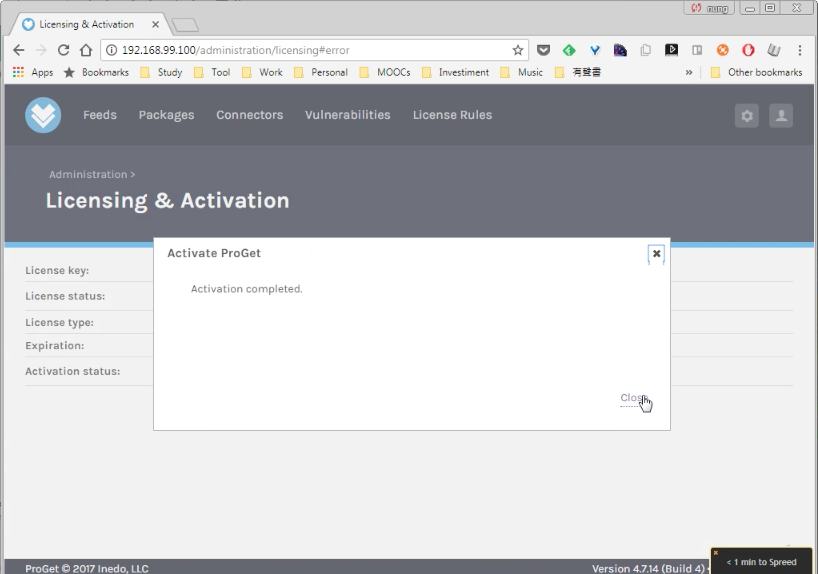
Task: Reload the page
Action: point(63,50)
